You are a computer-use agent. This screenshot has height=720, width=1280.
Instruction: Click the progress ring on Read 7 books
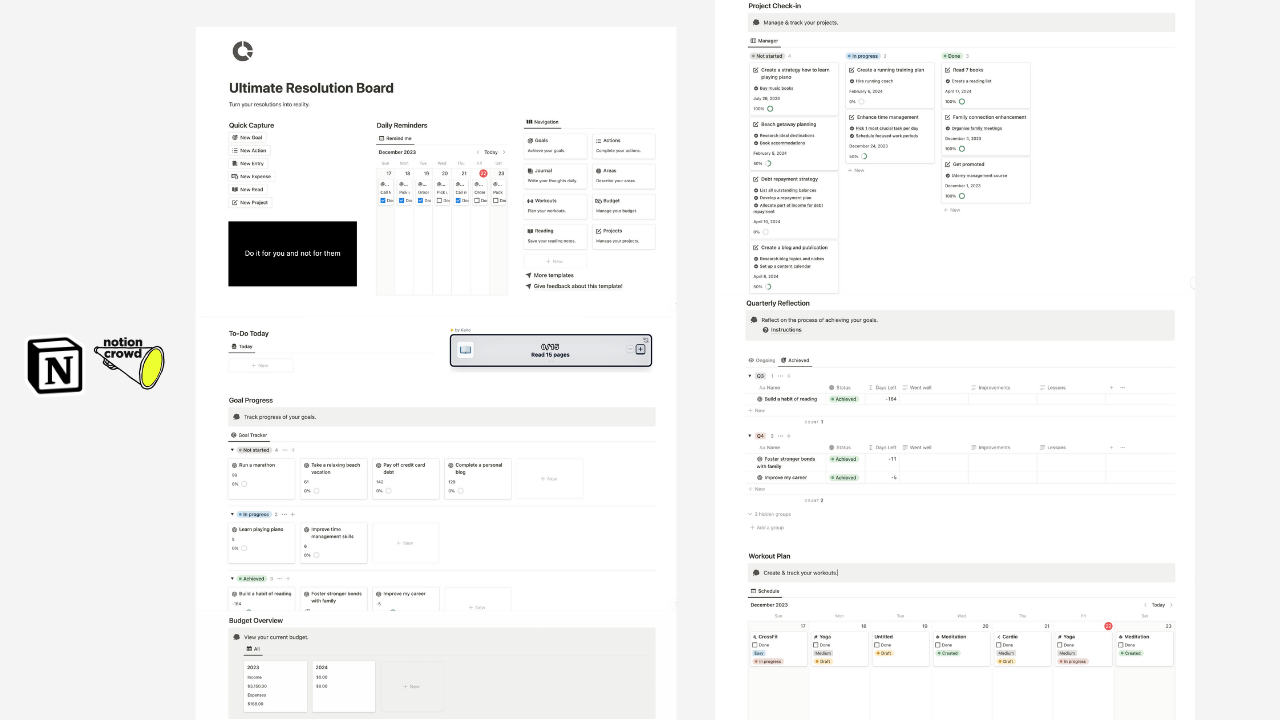point(962,101)
